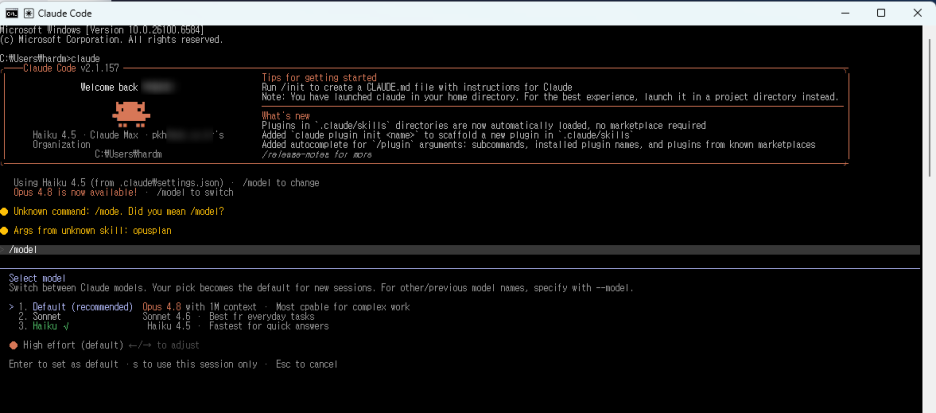The image size is (936, 413).
Task: Click the /model command input line
Action: click(x=460, y=249)
